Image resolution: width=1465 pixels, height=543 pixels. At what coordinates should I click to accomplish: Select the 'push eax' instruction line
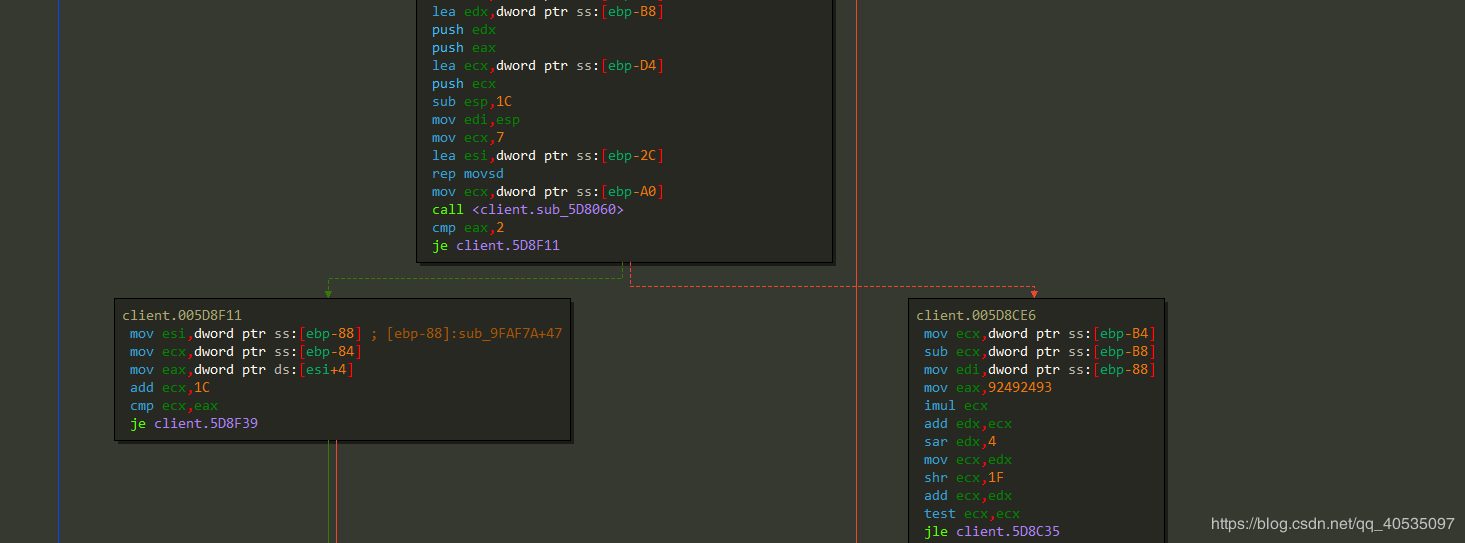(464, 48)
